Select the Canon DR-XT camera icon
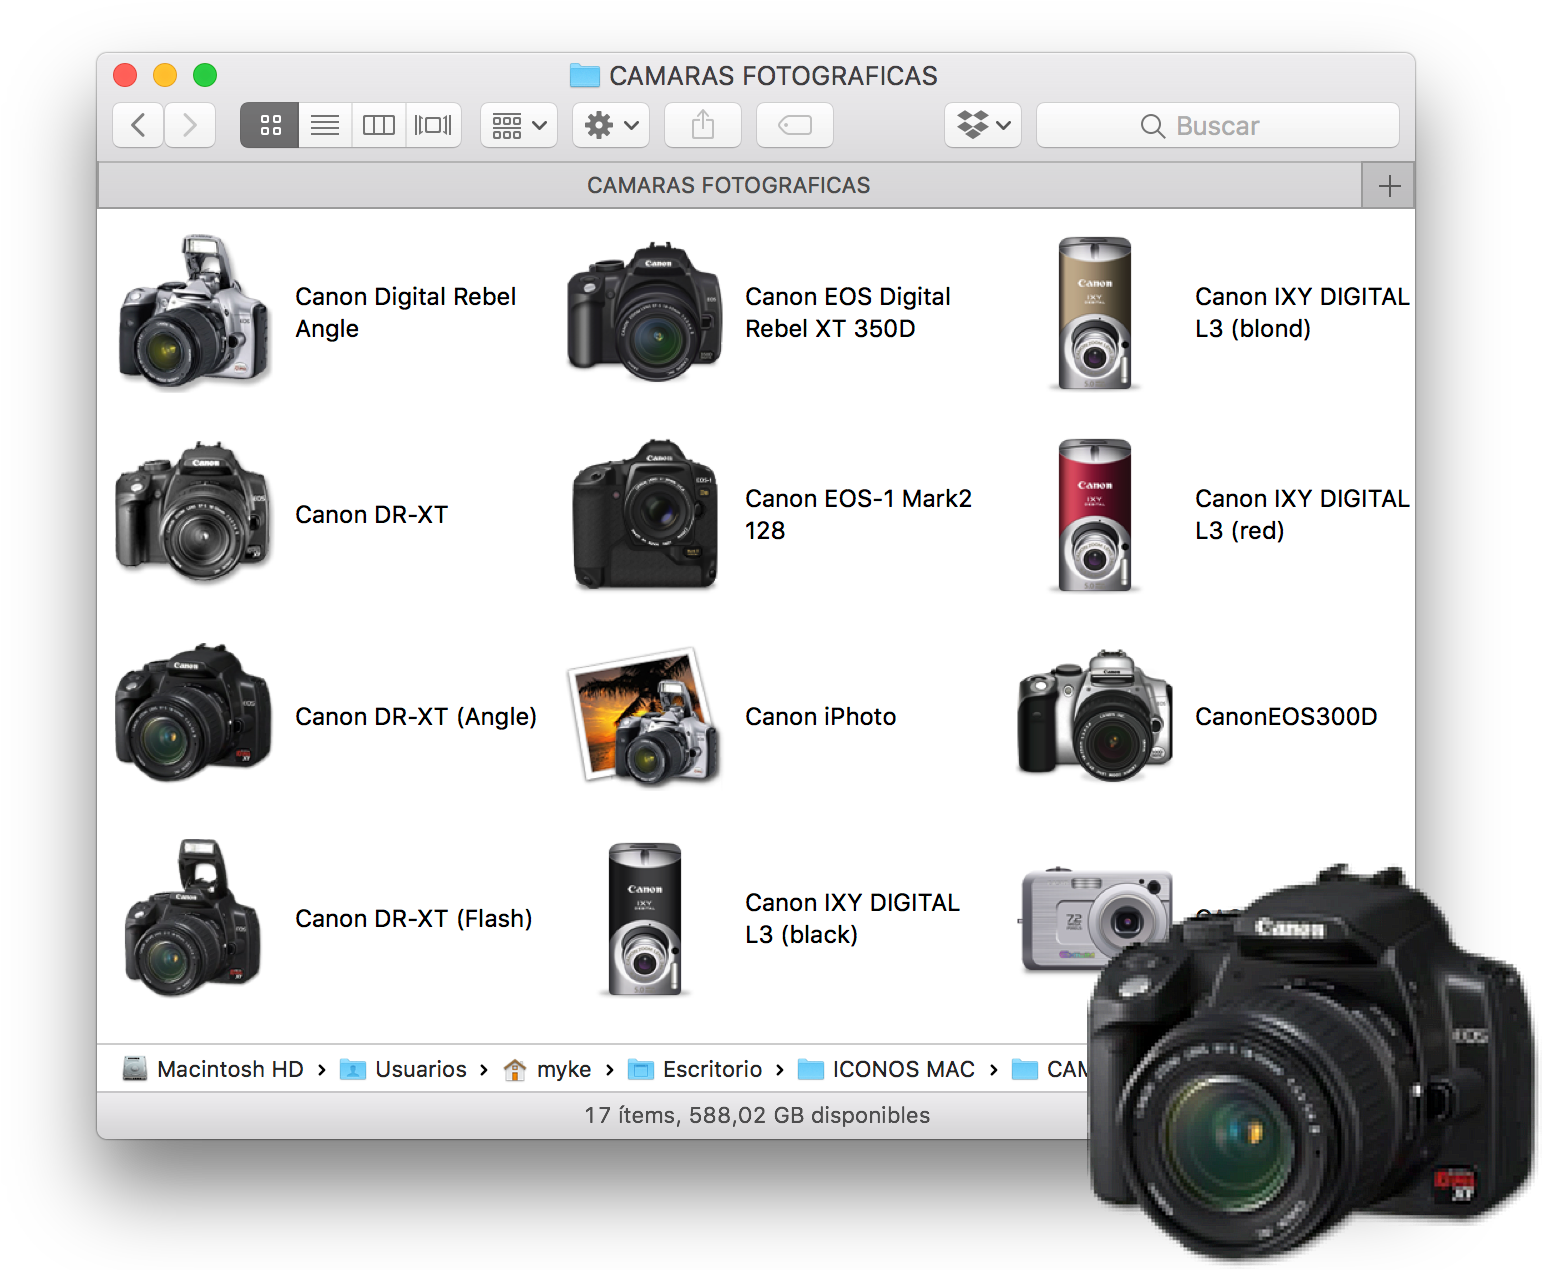This screenshot has width=1542, height=1270. [194, 512]
